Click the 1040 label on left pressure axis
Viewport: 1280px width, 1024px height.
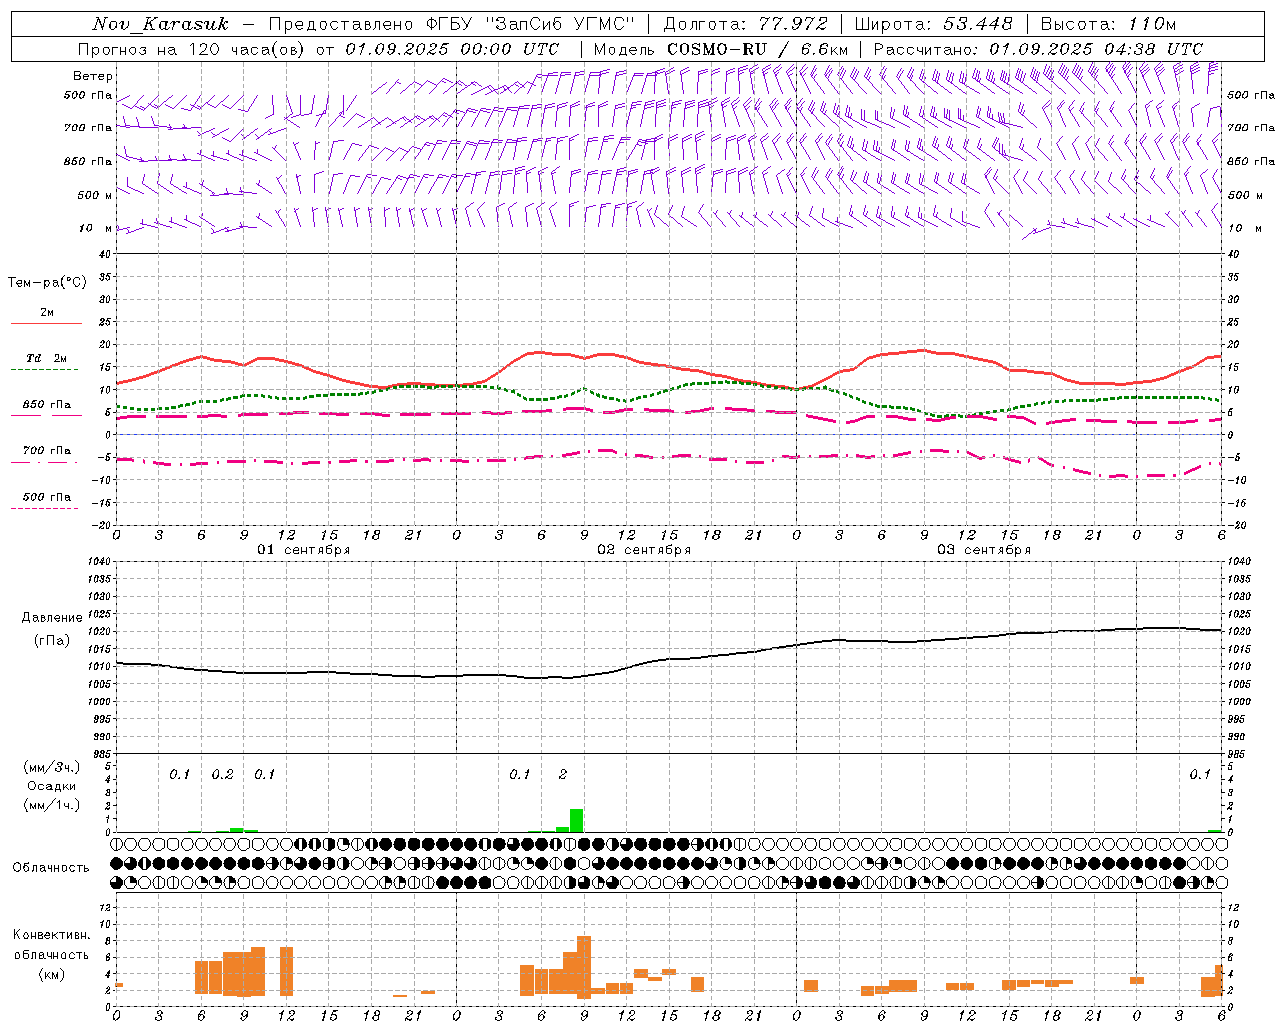pyautogui.click(x=99, y=561)
